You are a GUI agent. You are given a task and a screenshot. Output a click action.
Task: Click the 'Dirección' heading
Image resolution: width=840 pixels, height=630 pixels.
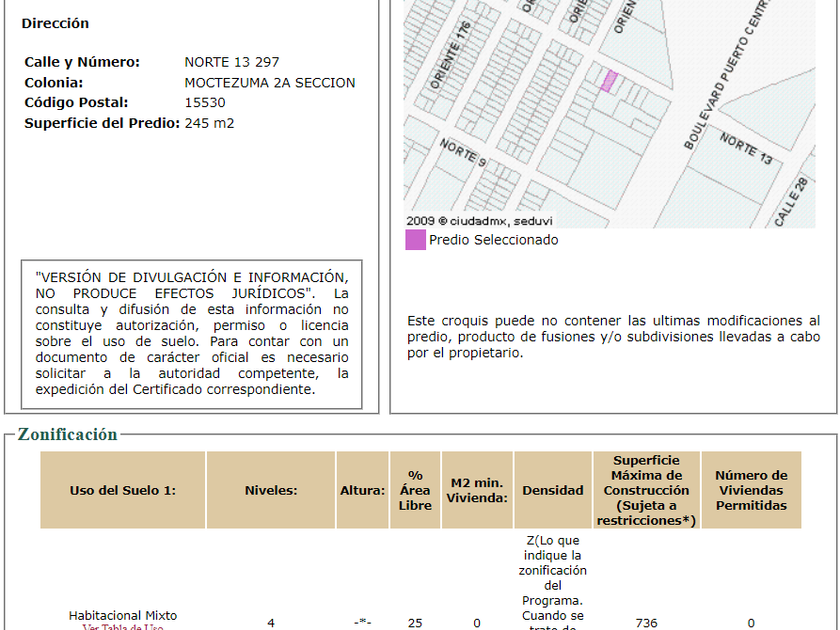[55, 24]
